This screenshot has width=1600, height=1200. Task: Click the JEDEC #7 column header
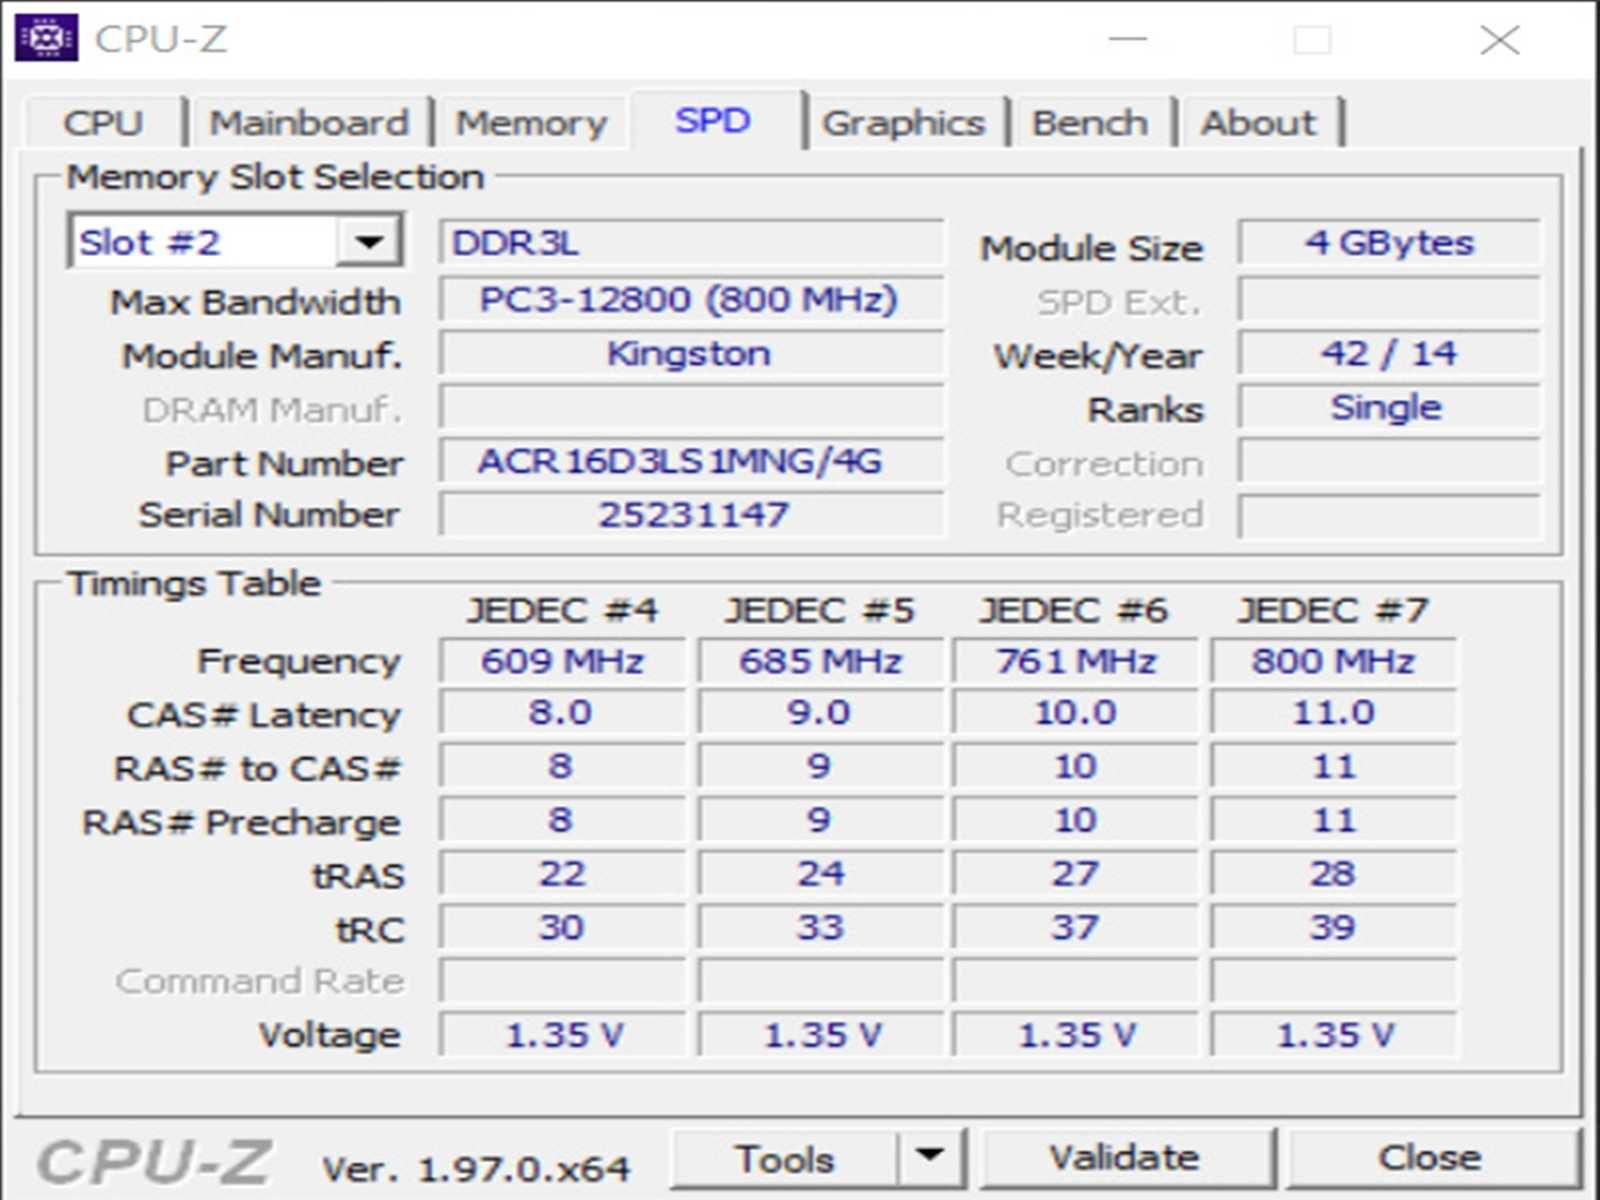click(1333, 610)
